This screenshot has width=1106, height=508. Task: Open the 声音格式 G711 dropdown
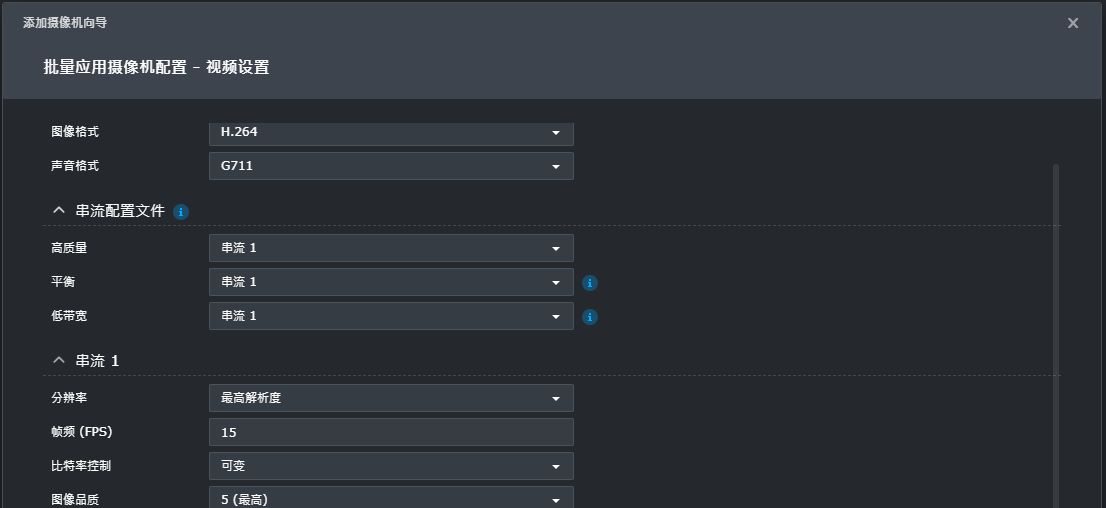point(390,166)
